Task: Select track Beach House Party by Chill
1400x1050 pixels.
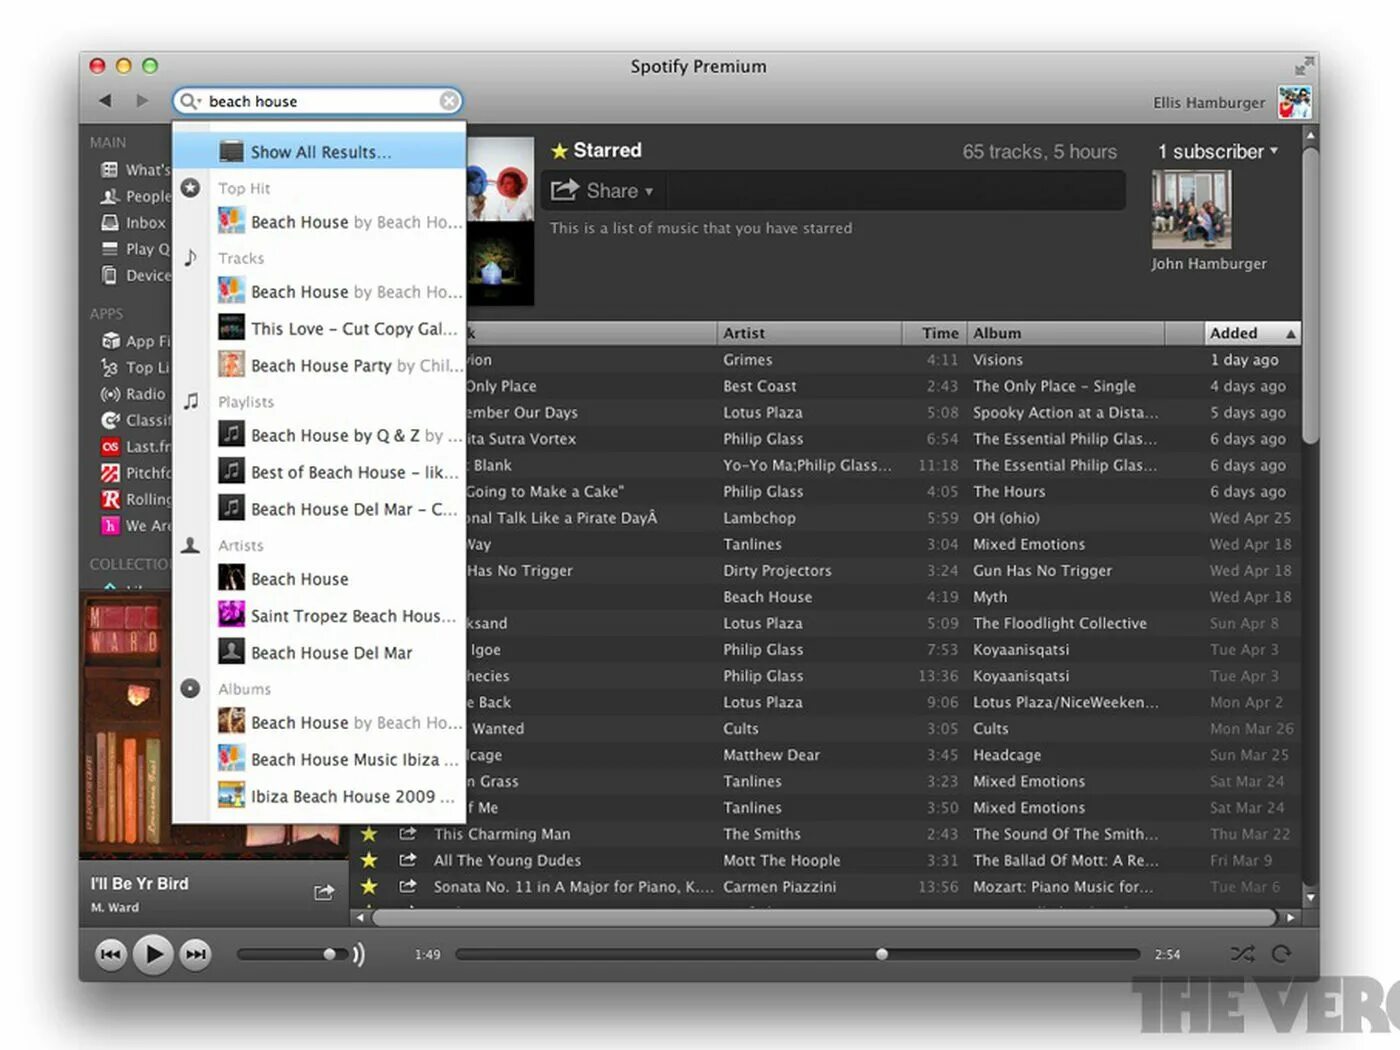Action: [340, 366]
